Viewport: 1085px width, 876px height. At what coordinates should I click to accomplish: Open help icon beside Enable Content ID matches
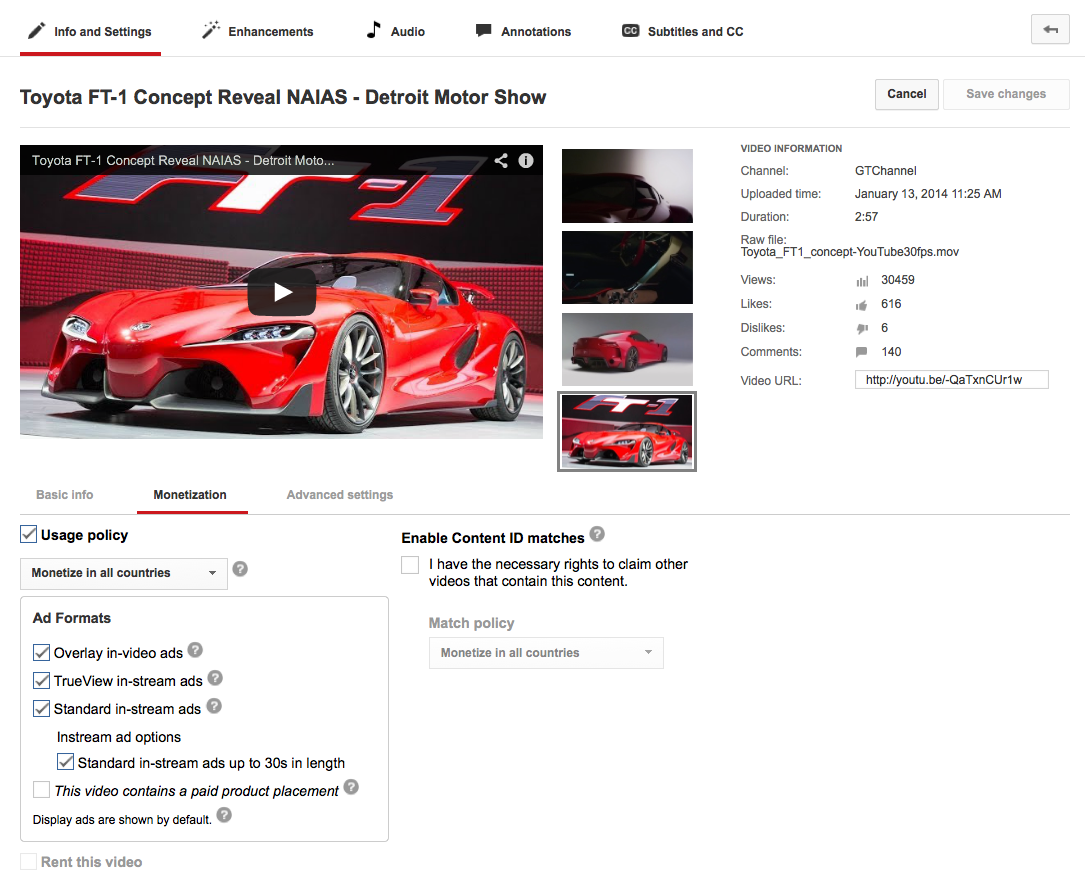[x=597, y=534]
